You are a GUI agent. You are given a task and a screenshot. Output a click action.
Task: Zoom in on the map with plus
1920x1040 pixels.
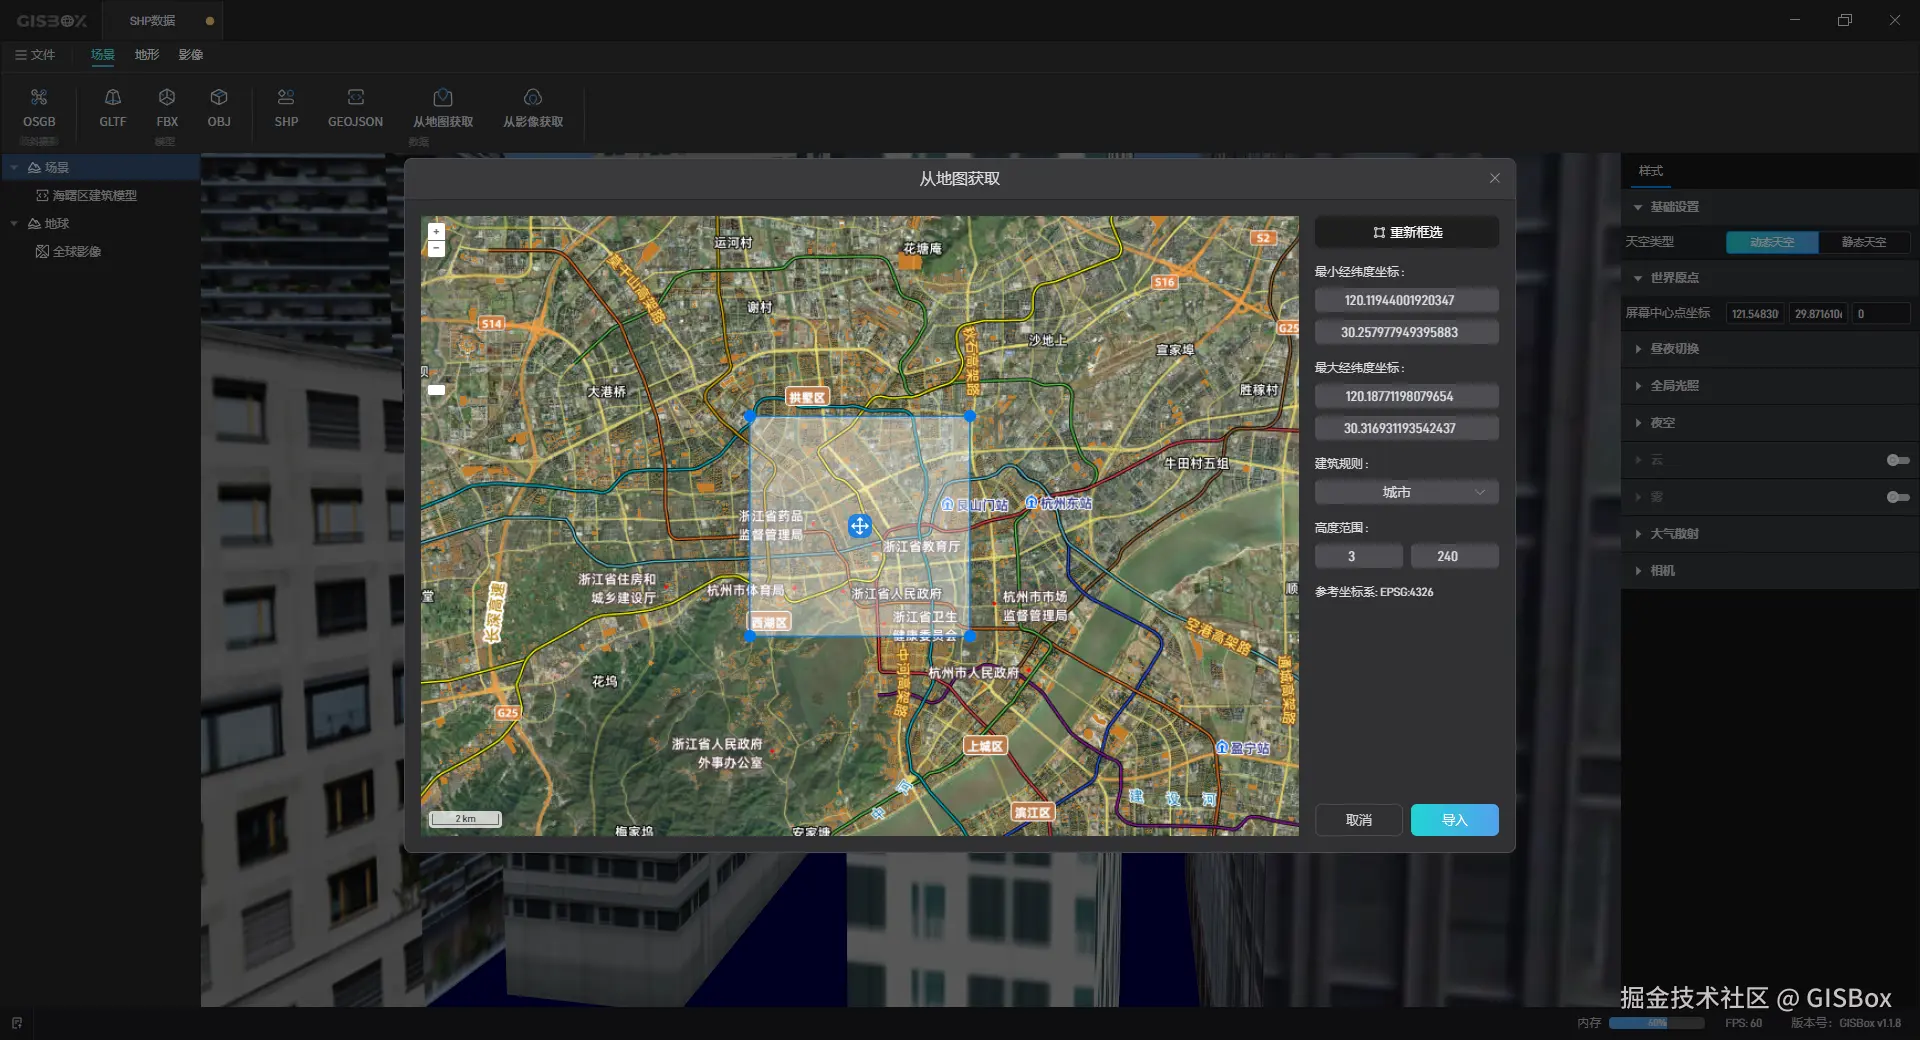(x=436, y=232)
